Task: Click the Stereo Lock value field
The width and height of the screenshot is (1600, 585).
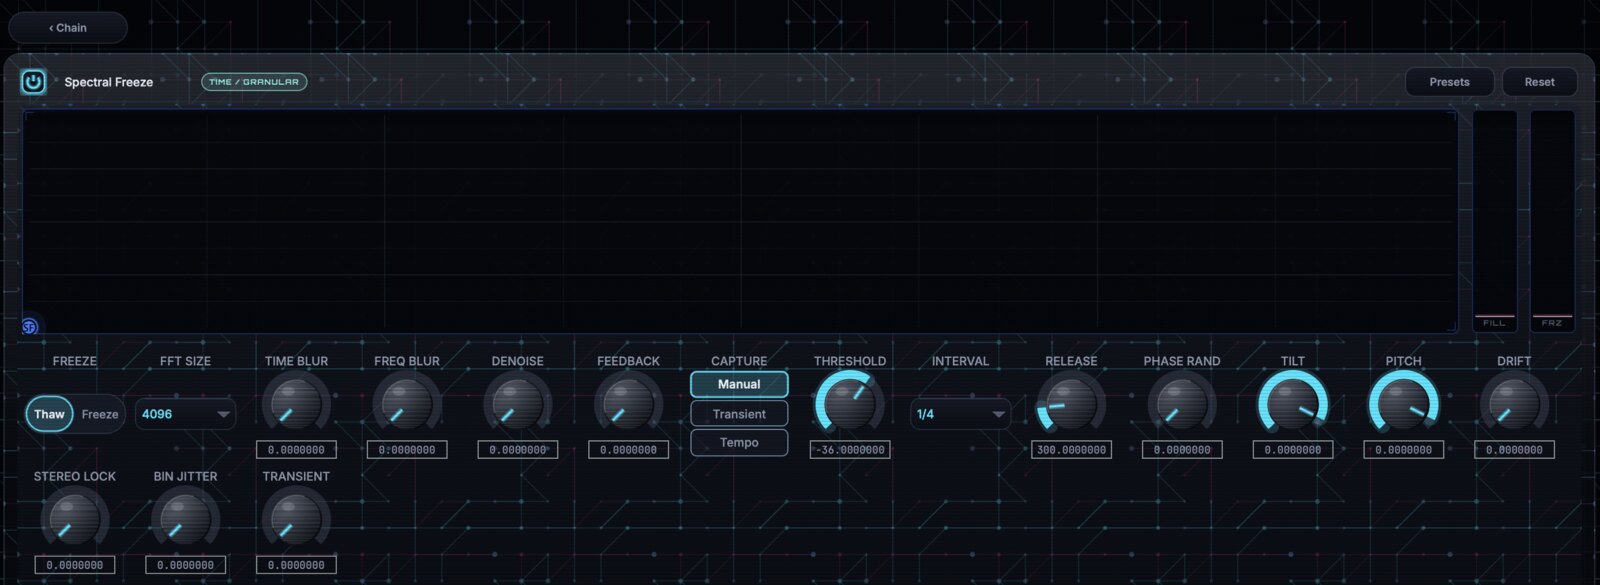Action: pos(75,565)
